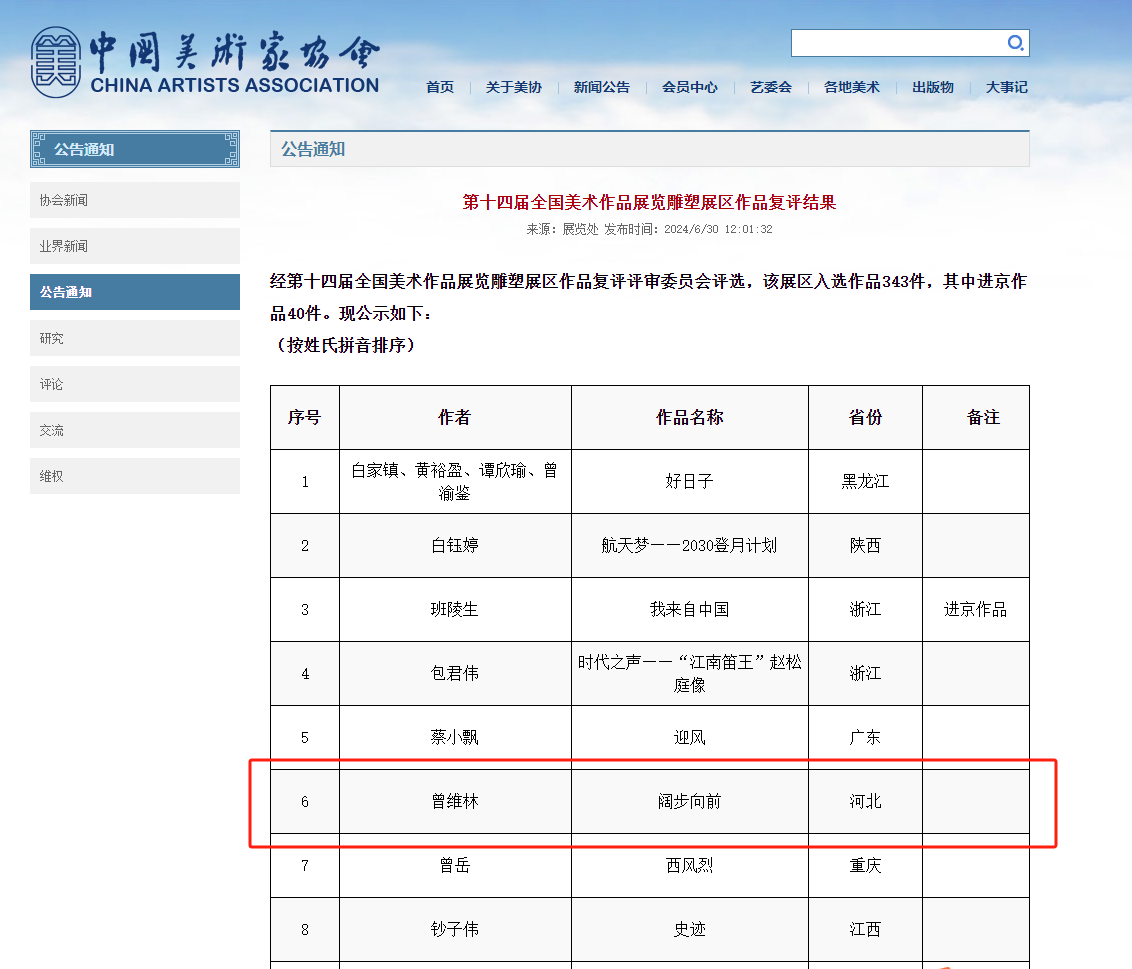Open the 大事记 navigation item
This screenshot has width=1132, height=969.
pos(1006,87)
